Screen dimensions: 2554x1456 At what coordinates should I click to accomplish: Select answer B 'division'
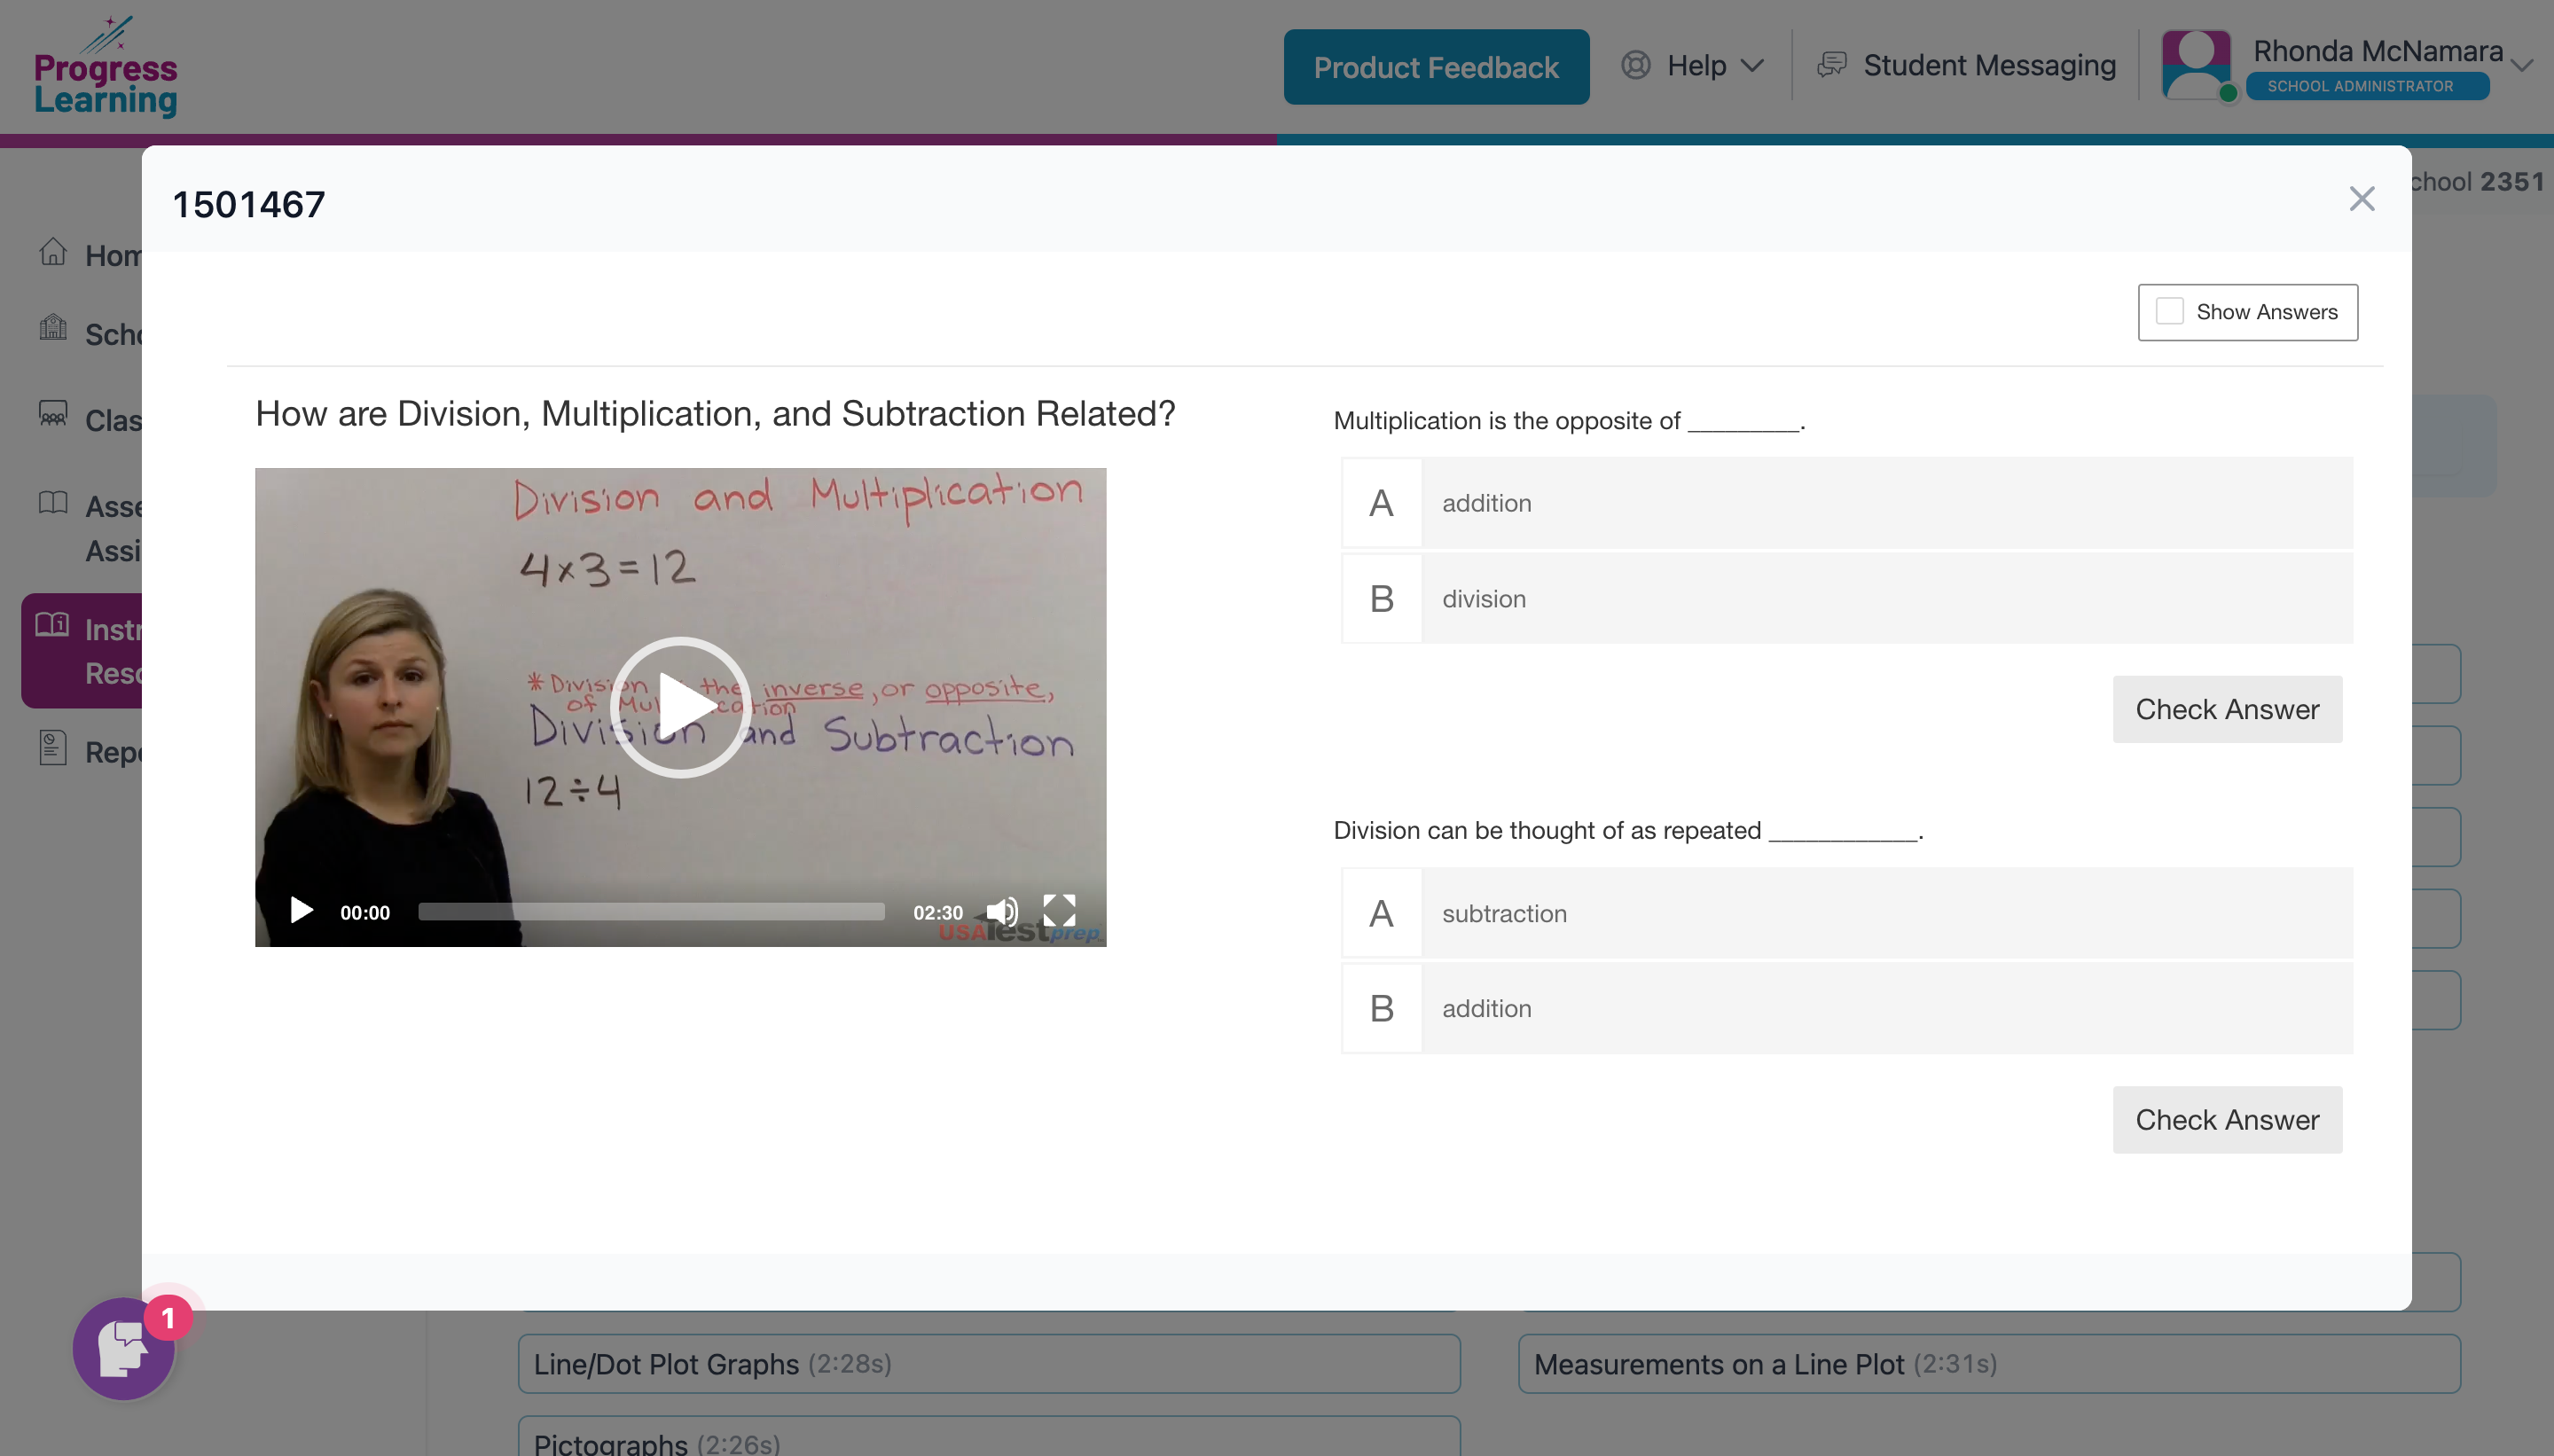pos(1847,599)
